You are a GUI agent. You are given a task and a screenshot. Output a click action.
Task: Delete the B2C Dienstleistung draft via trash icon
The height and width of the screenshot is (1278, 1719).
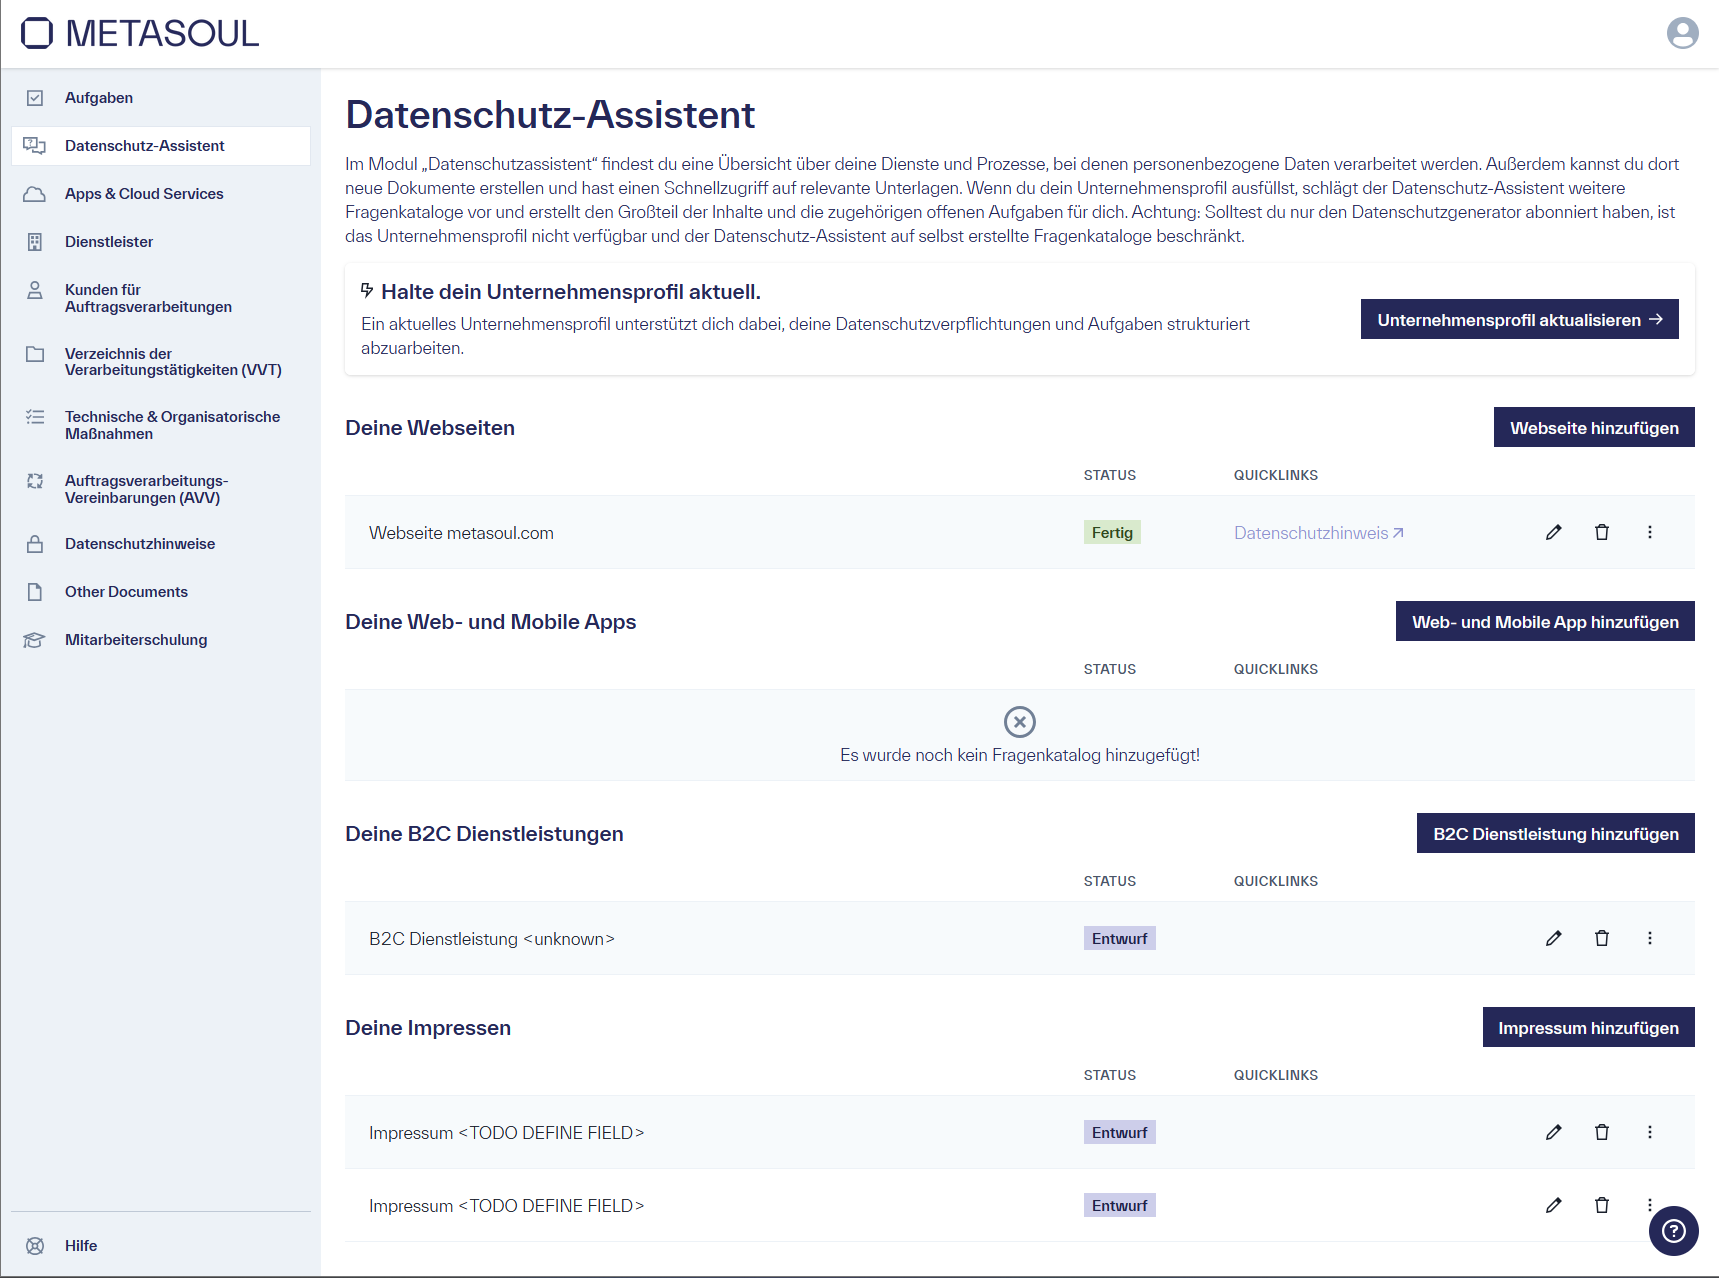[x=1602, y=938]
